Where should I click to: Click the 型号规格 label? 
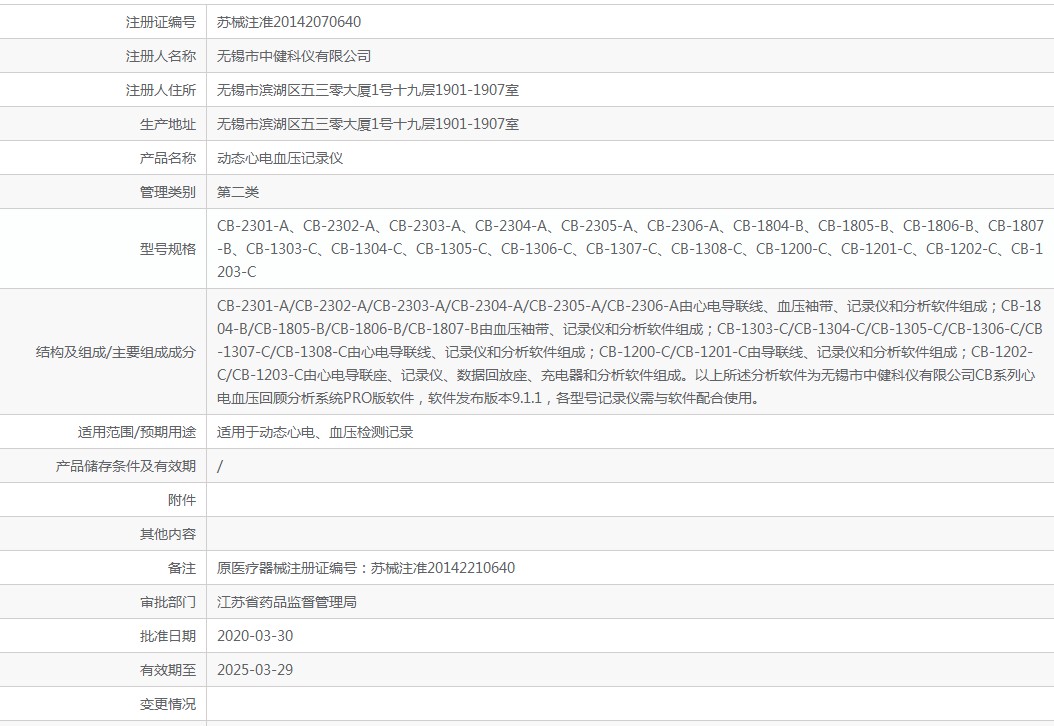coord(168,249)
